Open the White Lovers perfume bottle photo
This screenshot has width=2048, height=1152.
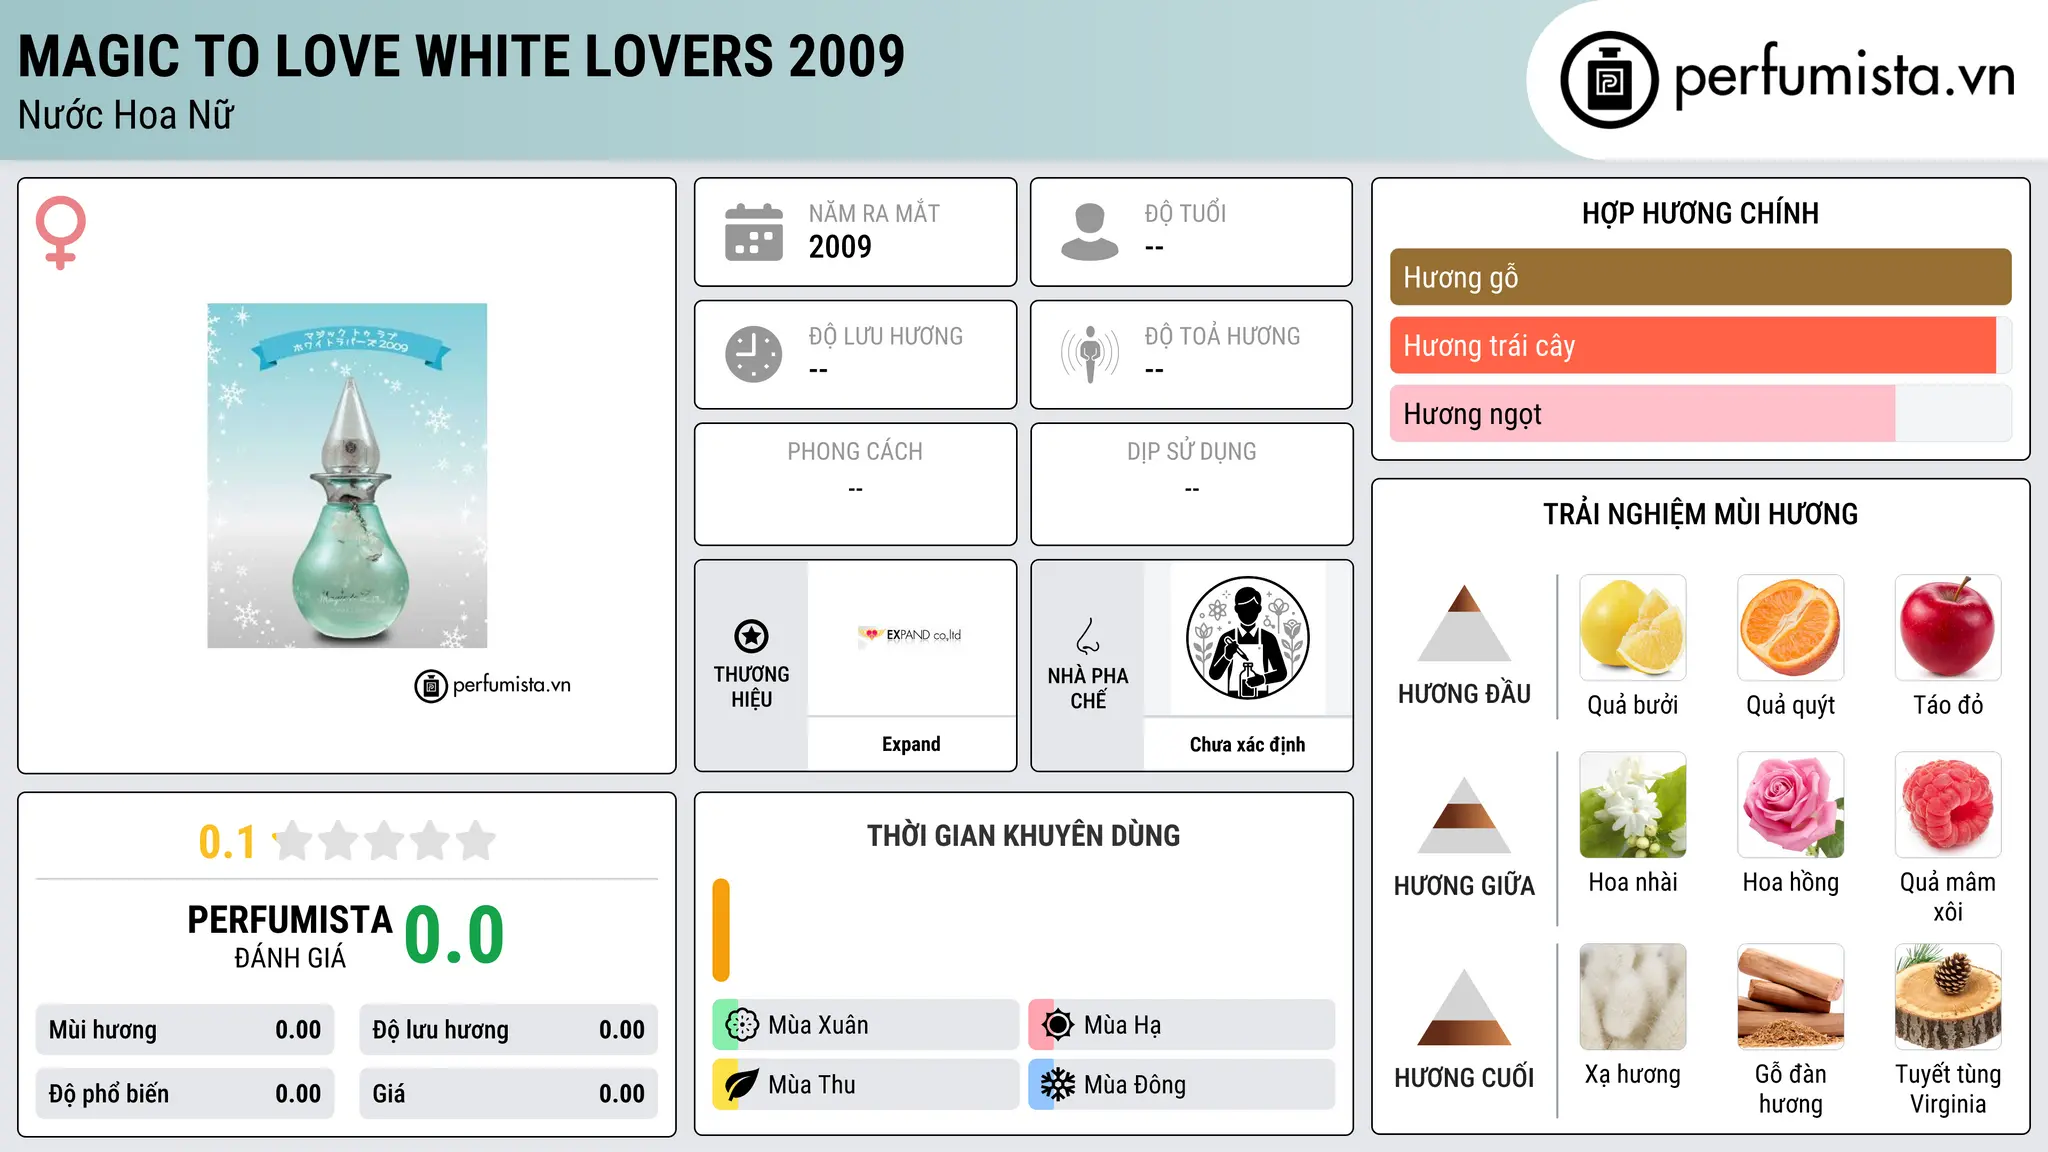(347, 476)
